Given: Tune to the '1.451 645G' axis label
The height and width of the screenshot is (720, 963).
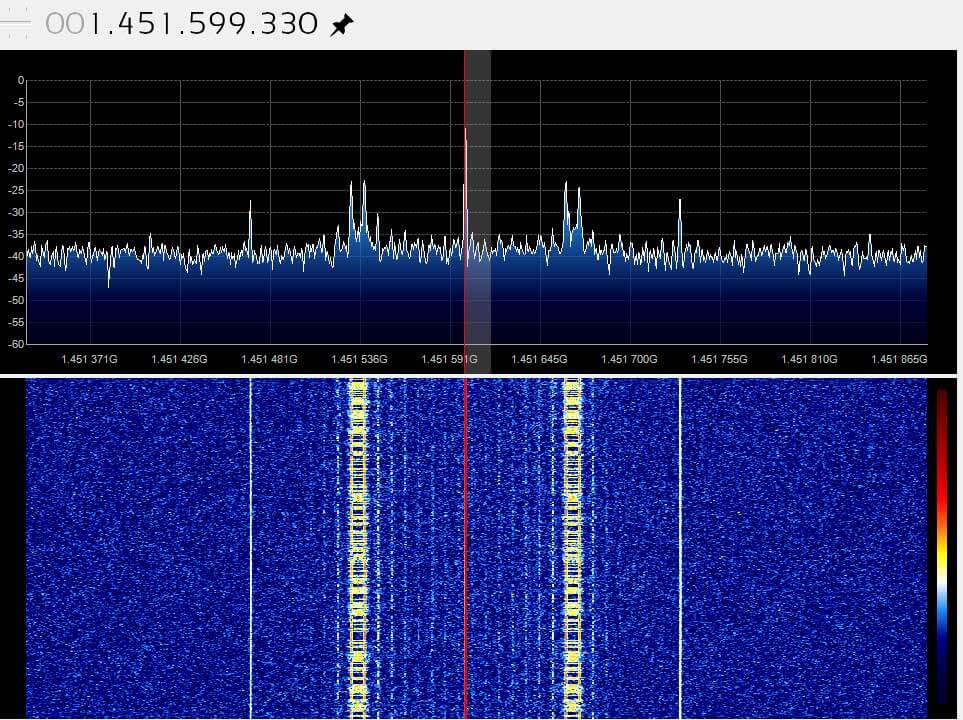Looking at the screenshot, I should [x=539, y=359].
